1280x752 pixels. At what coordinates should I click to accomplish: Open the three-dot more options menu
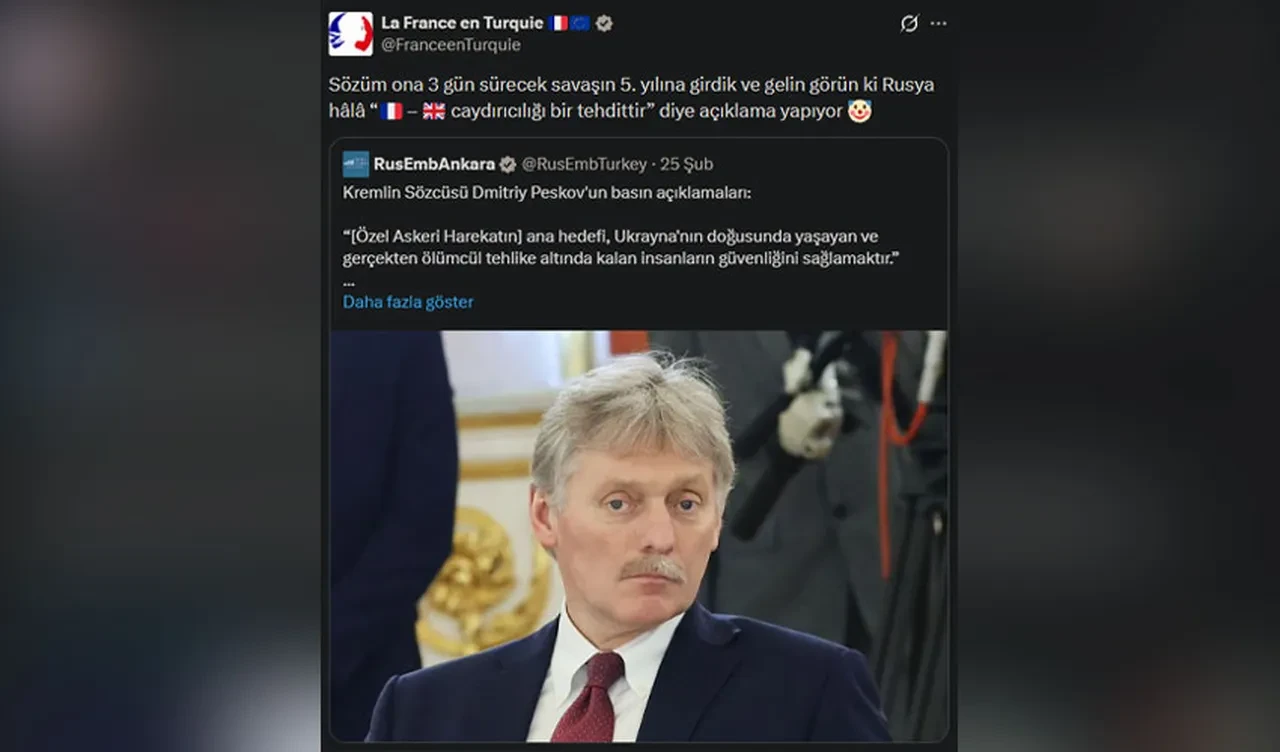(x=938, y=24)
